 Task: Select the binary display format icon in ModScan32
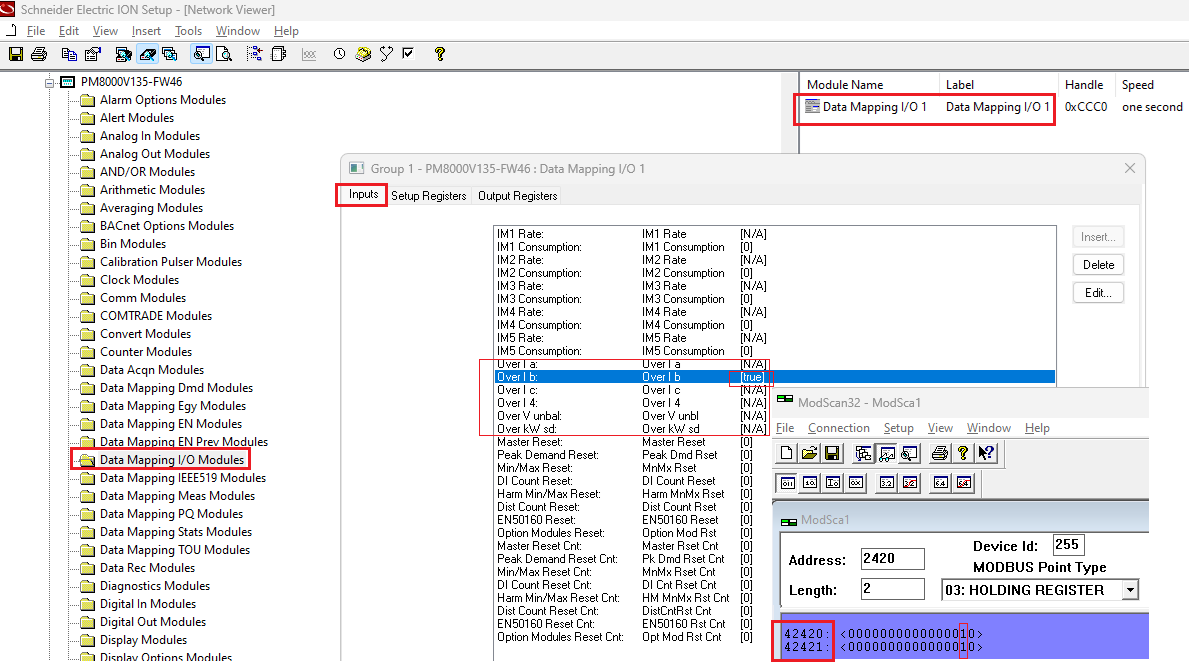(x=788, y=483)
